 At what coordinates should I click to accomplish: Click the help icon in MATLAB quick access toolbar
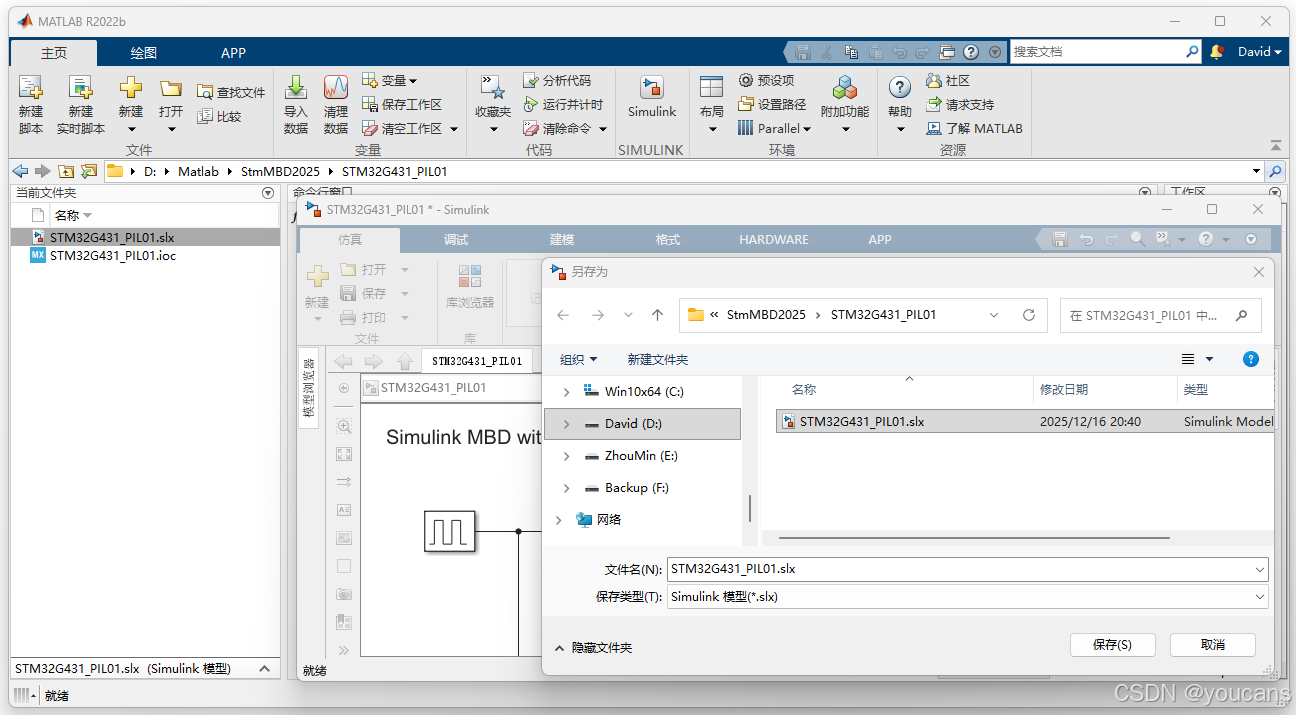[971, 52]
